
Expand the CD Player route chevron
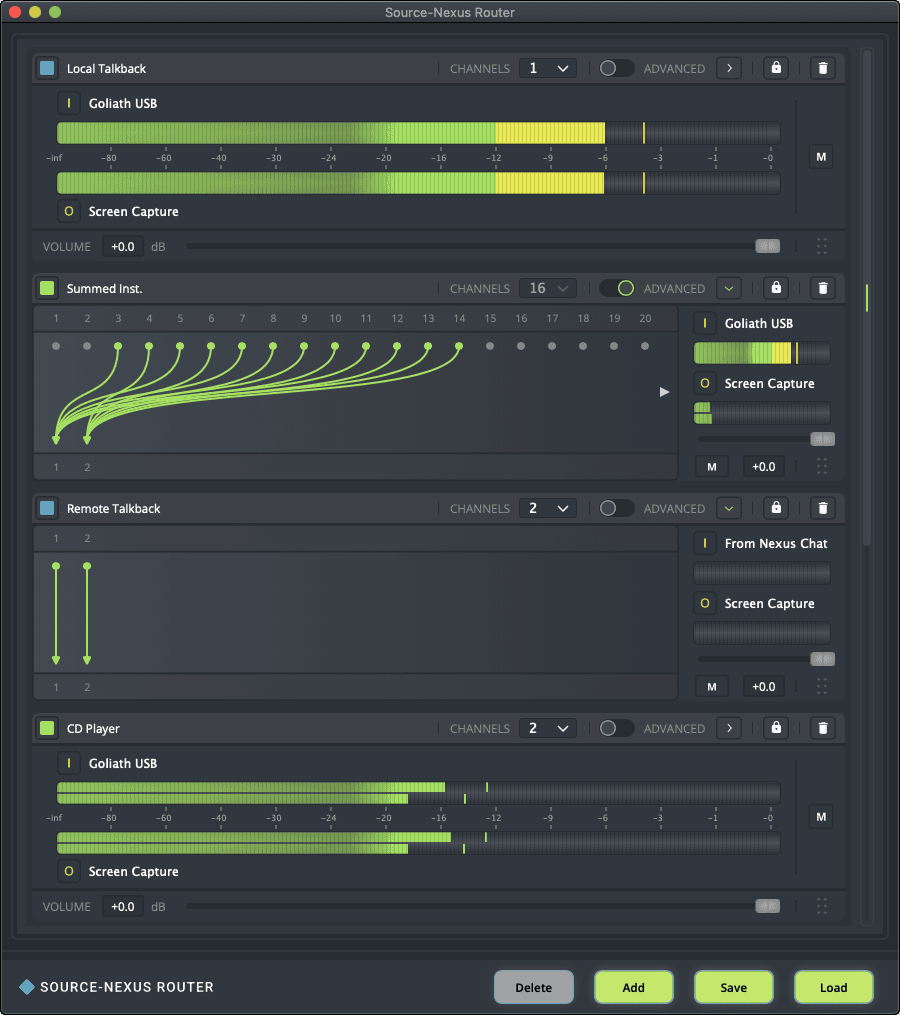coord(729,729)
